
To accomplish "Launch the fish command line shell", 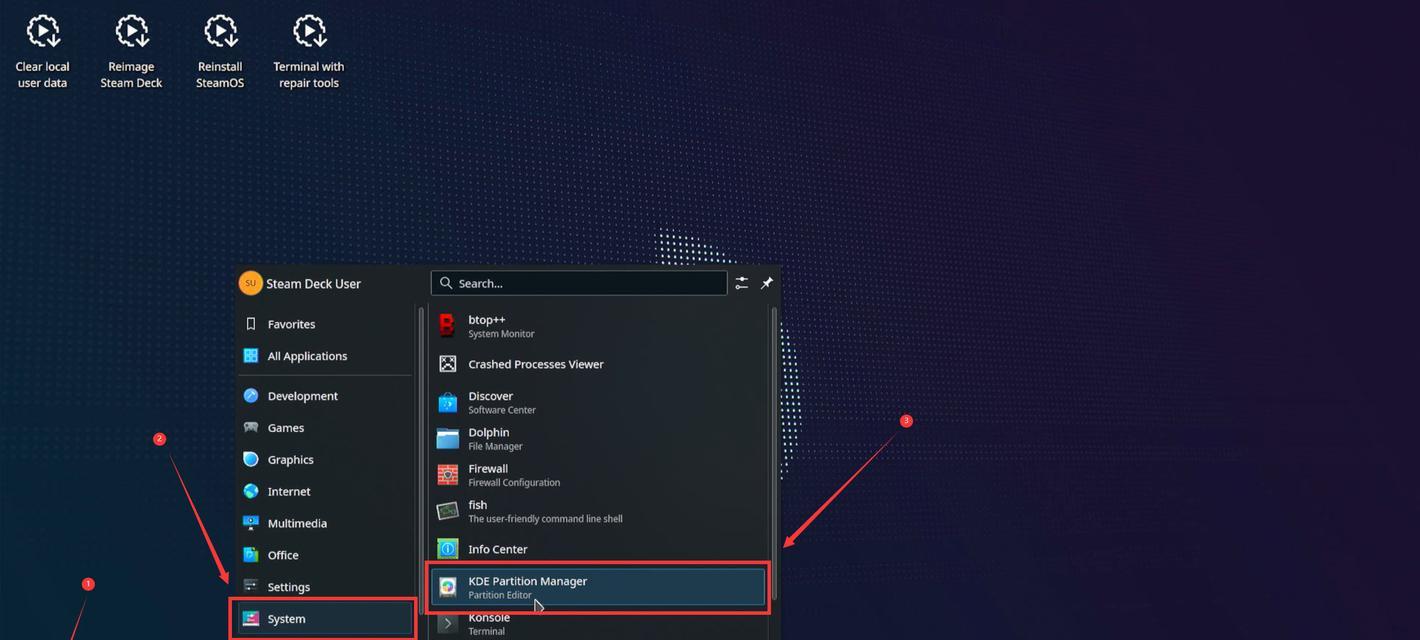I will click(x=598, y=511).
